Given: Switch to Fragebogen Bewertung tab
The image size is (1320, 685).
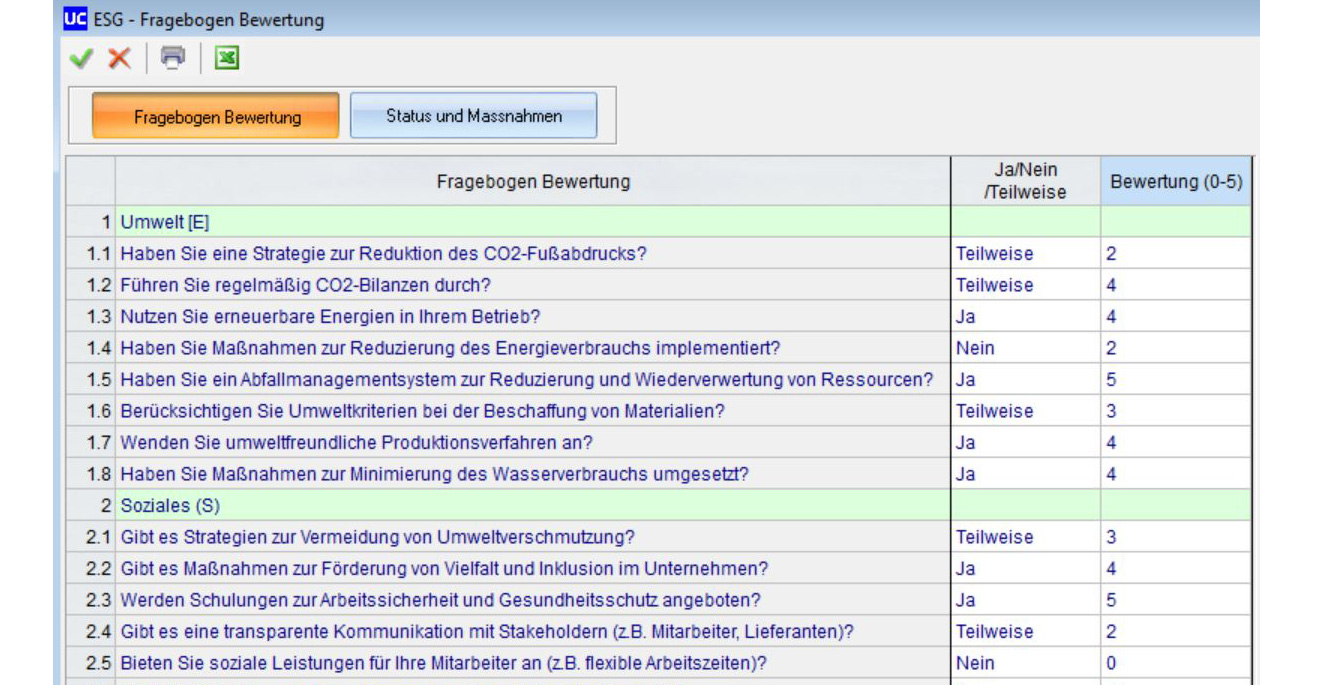Looking at the screenshot, I should [x=216, y=116].
